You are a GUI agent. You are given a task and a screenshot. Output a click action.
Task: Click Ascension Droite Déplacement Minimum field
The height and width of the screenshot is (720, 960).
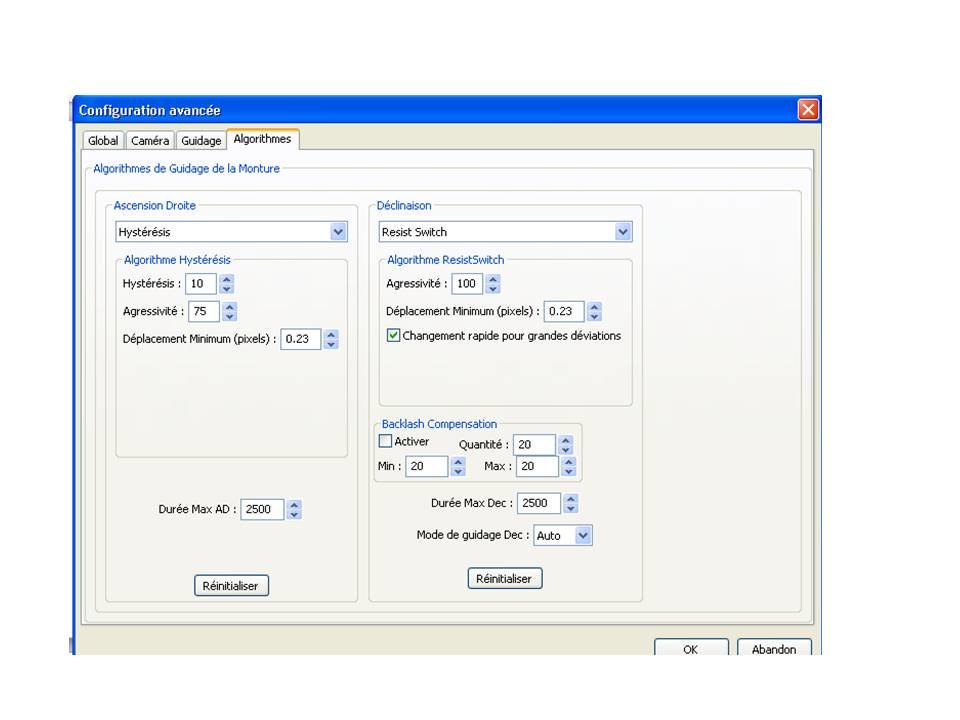point(301,339)
